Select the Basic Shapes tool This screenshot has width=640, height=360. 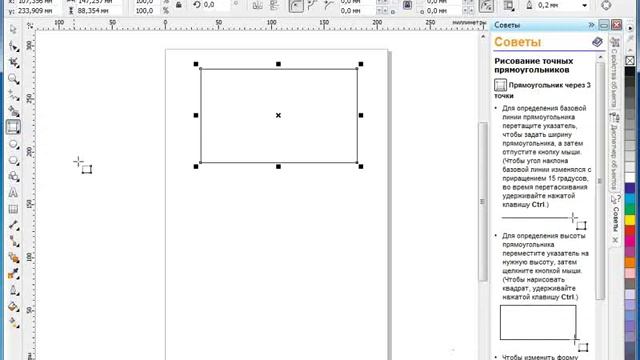pyautogui.click(x=13, y=176)
